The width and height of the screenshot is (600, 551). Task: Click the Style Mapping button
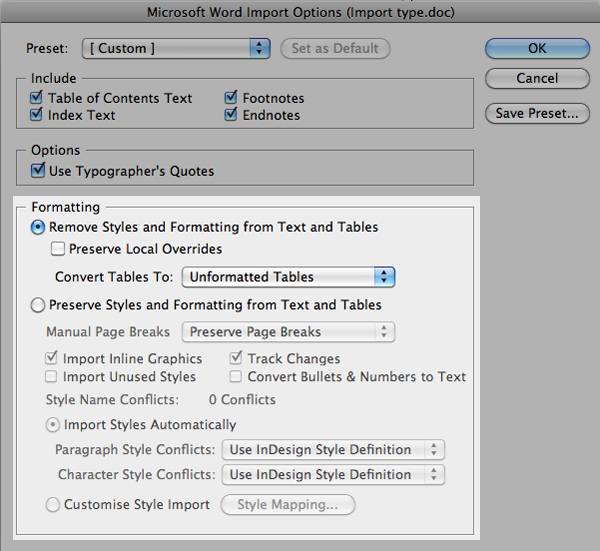click(288, 505)
